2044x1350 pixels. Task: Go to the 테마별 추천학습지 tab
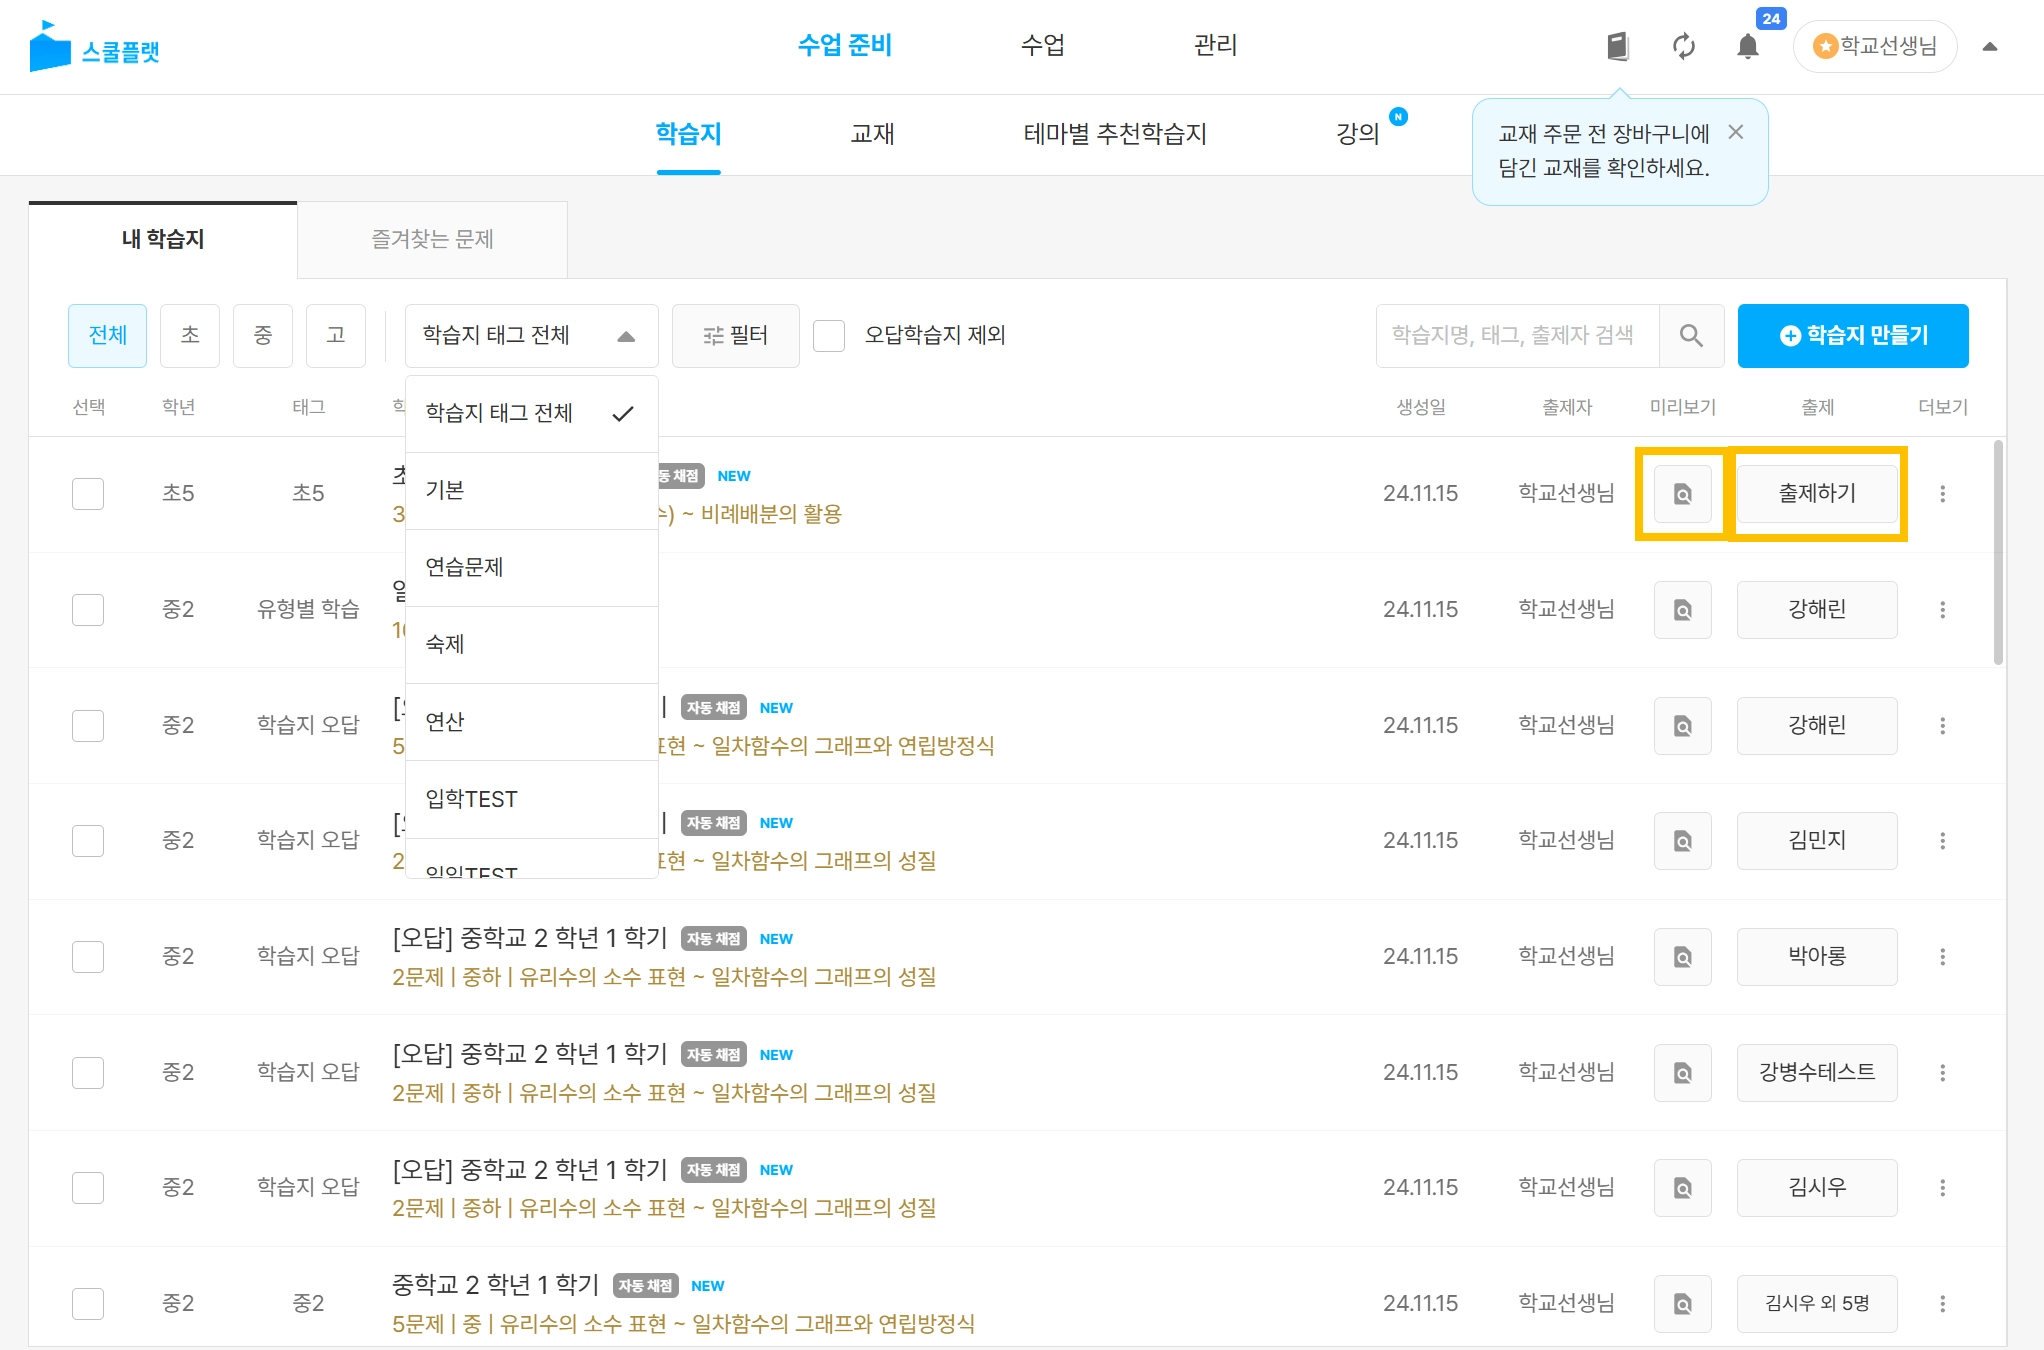[x=1114, y=134]
